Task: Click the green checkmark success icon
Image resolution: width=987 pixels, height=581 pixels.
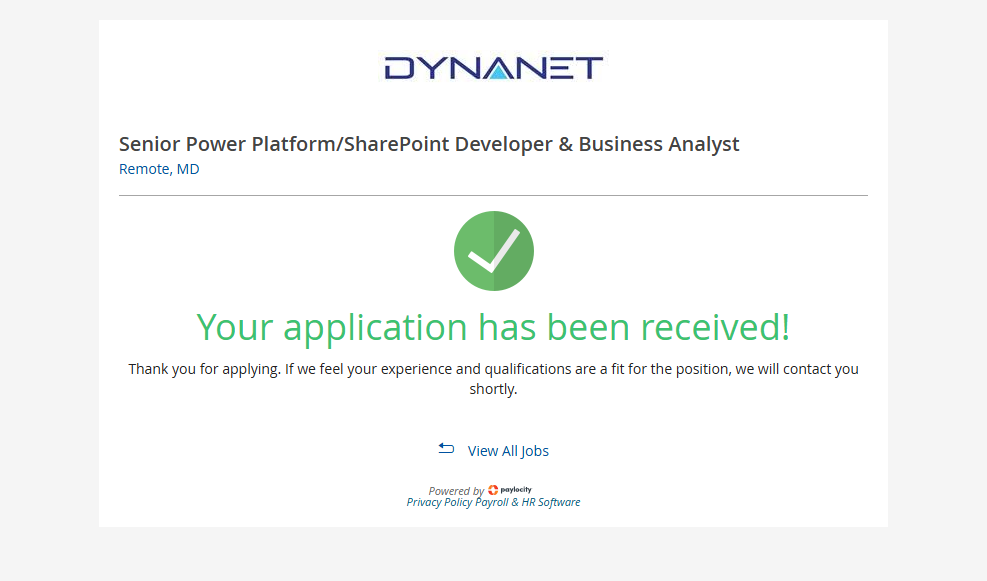Action: coord(493,251)
